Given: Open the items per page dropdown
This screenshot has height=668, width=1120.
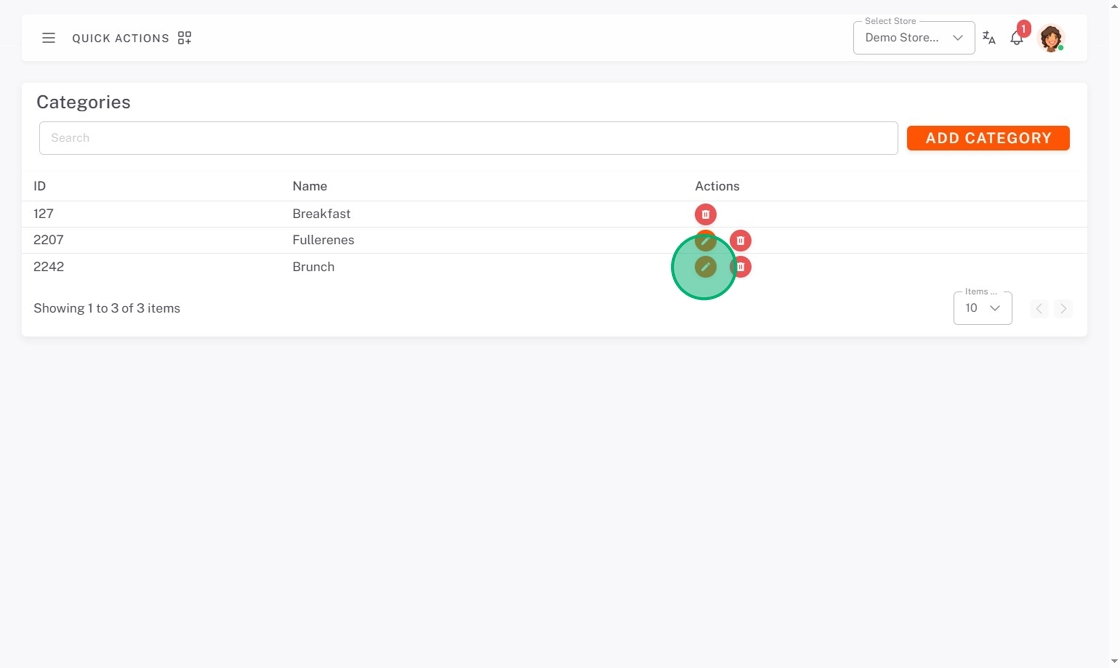Looking at the screenshot, I should (982, 308).
